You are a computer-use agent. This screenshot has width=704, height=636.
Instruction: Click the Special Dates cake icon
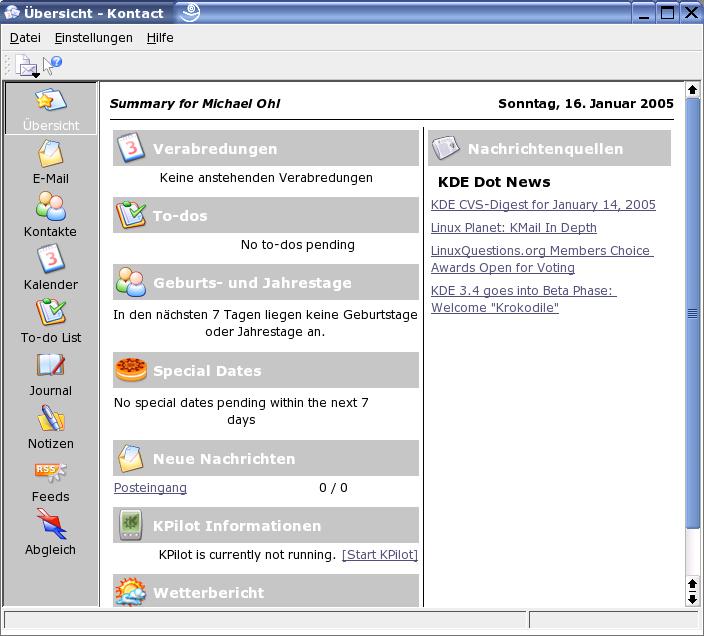coord(131,369)
